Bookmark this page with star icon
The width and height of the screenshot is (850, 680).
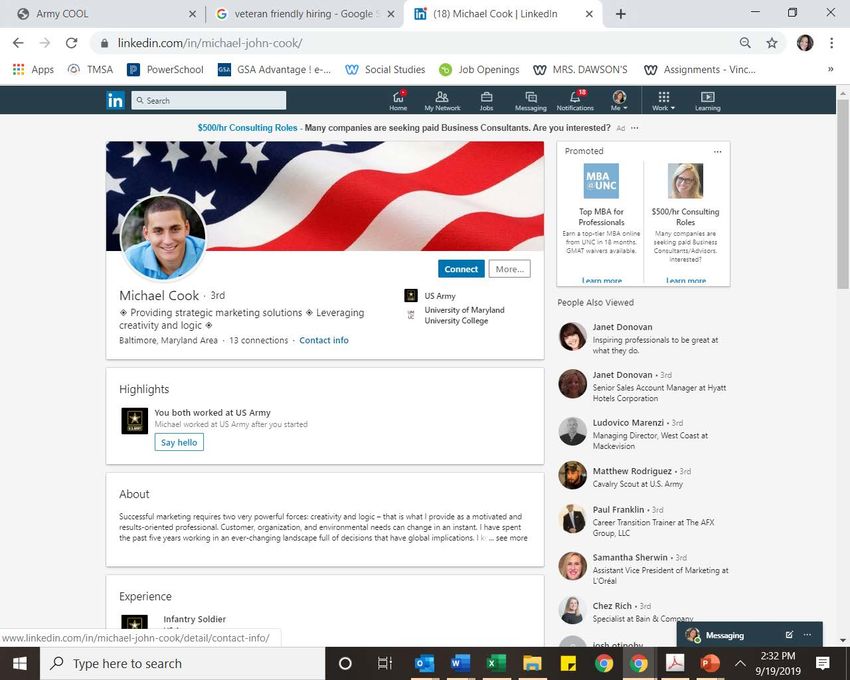point(772,43)
